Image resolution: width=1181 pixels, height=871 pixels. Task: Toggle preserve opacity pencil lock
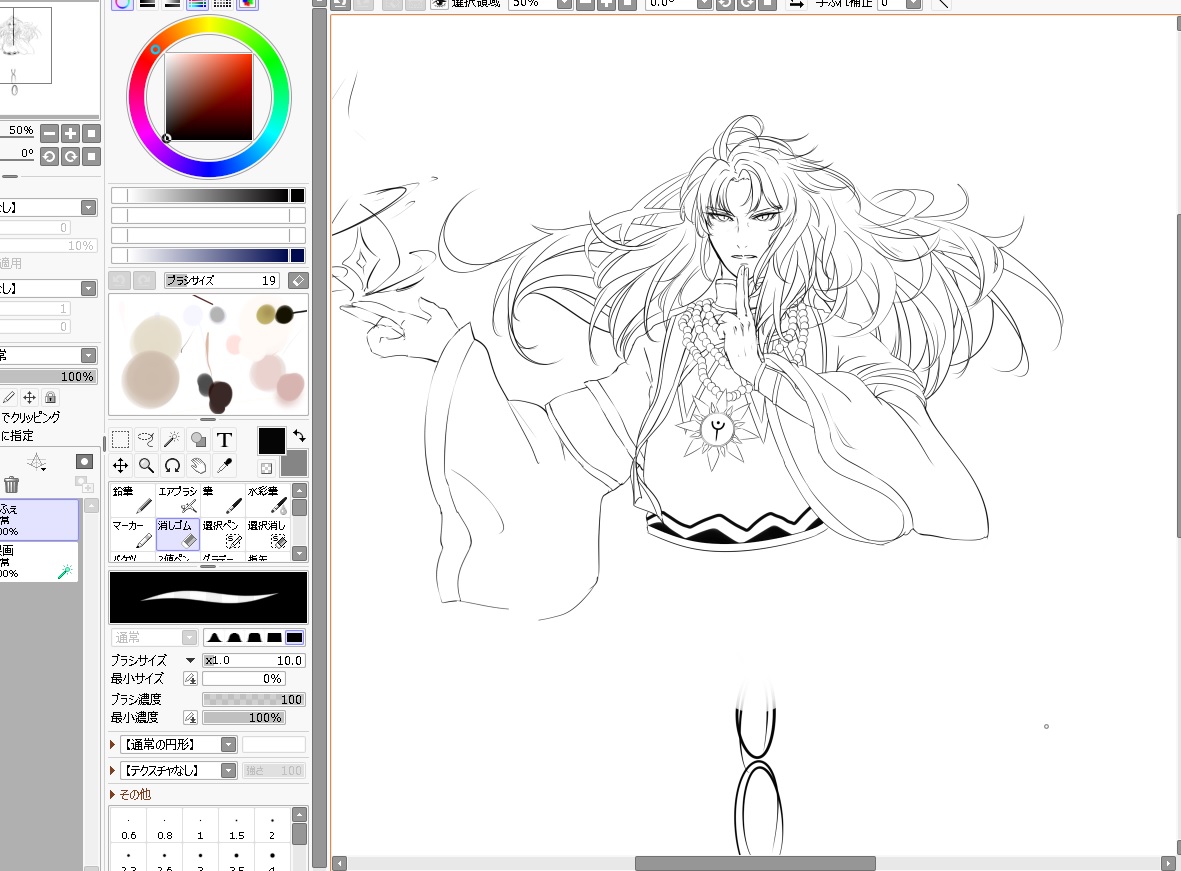point(9,397)
